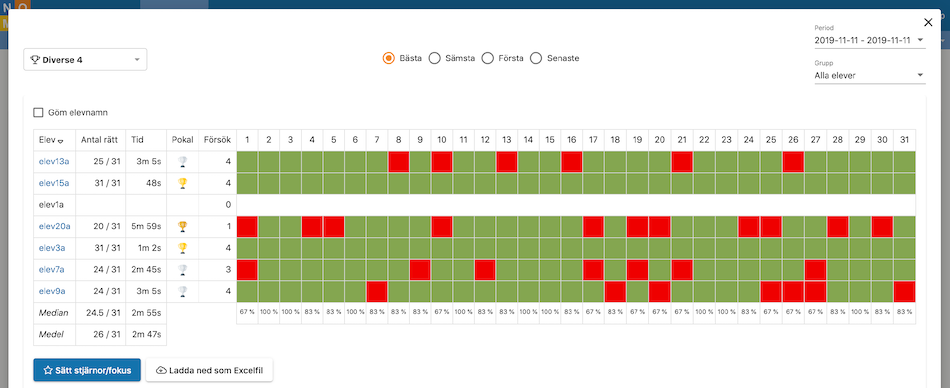Click the silver trophy icon for elev13a

(x=182, y=161)
